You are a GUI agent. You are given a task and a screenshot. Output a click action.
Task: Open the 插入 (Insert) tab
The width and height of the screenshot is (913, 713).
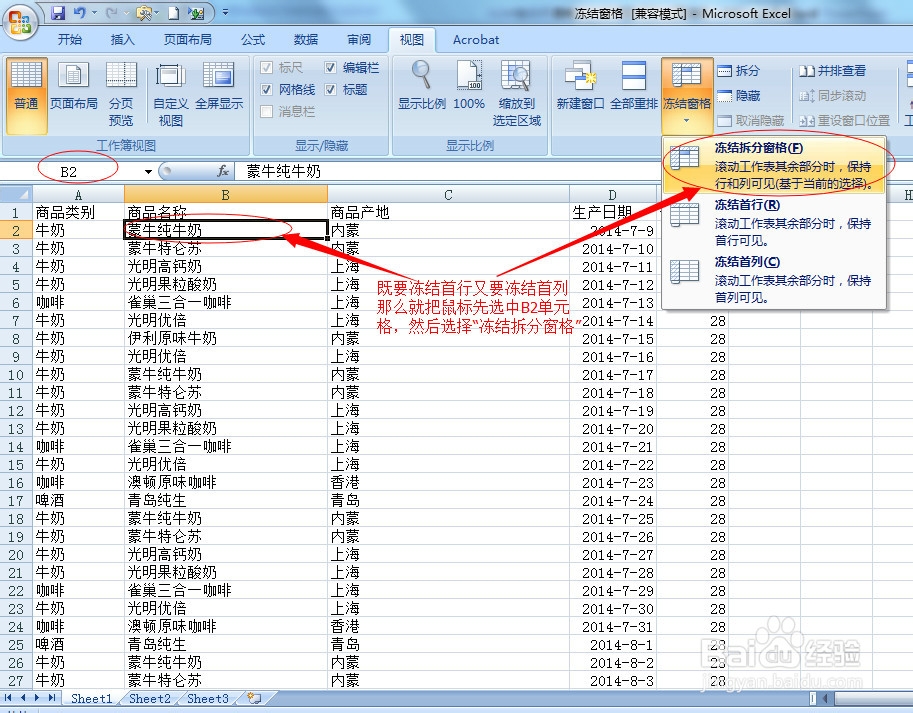(x=122, y=40)
